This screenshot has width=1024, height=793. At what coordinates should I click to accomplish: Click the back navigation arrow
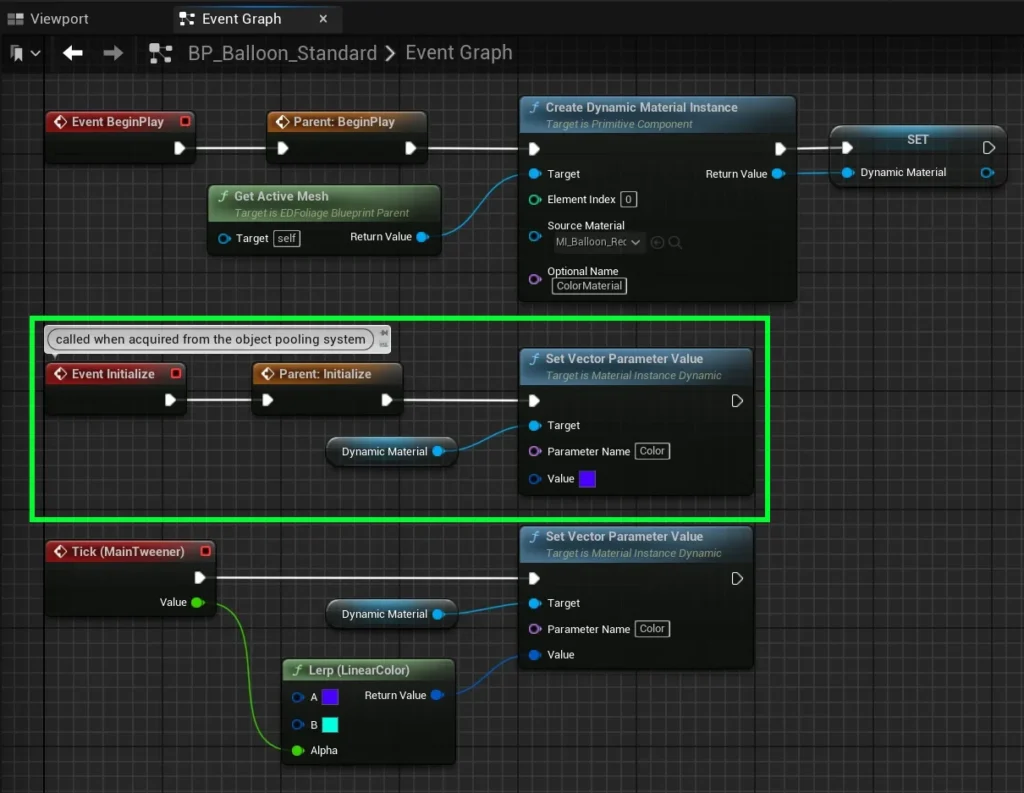click(x=72, y=53)
